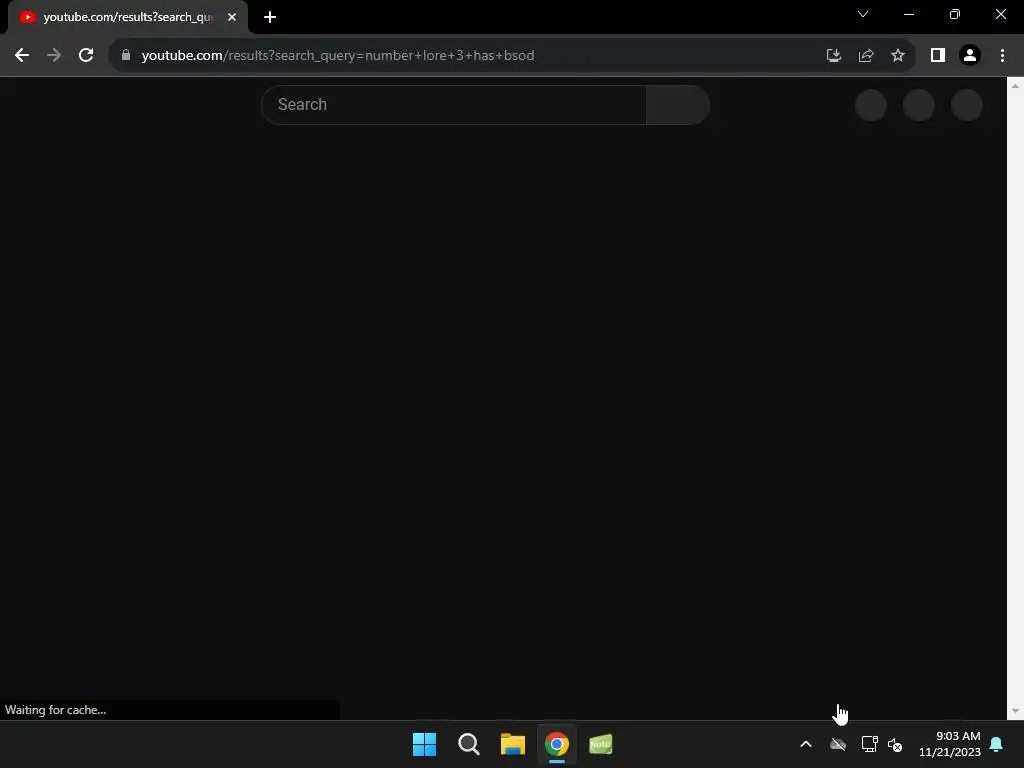Viewport: 1024px width, 768px height.
Task: Click the OneDrive cloud tray icon
Action: (838, 744)
